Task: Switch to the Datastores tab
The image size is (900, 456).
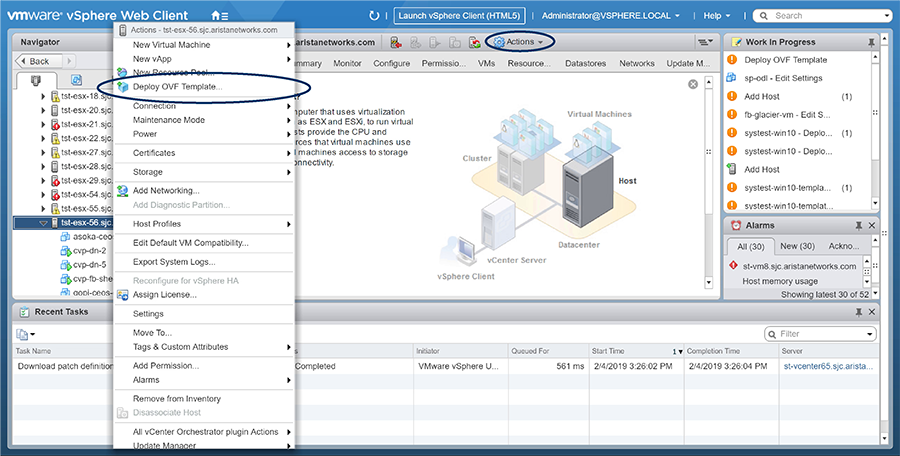Action: click(x=585, y=63)
